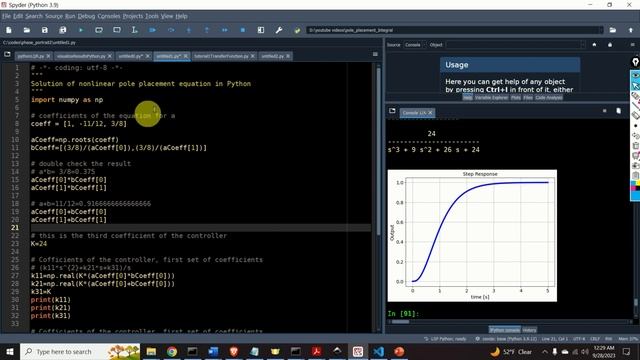Step into function debug icon
The width and height of the screenshot is (640, 360).
coord(189,30)
